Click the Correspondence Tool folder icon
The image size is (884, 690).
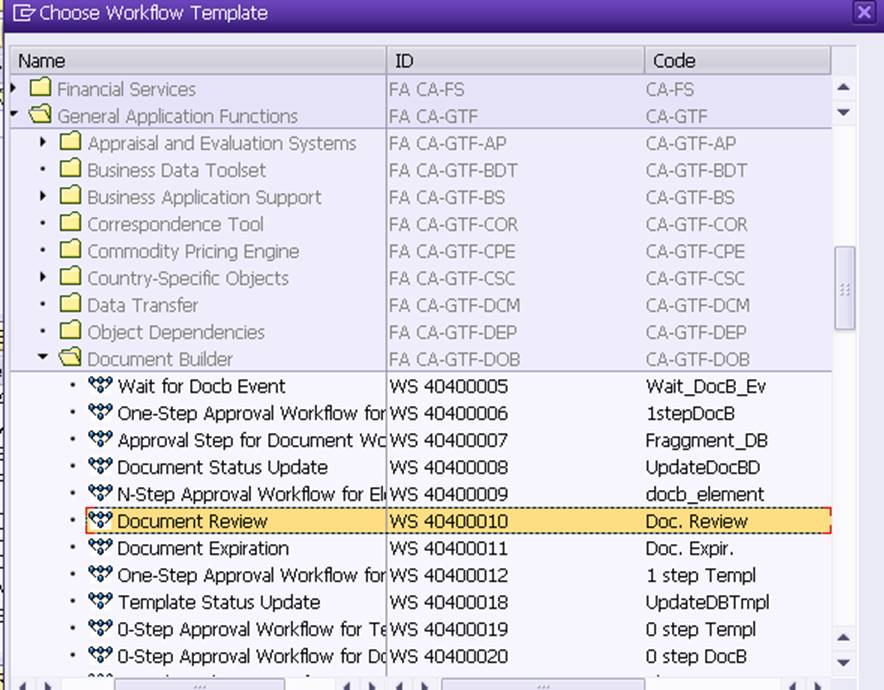pos(70,223)
